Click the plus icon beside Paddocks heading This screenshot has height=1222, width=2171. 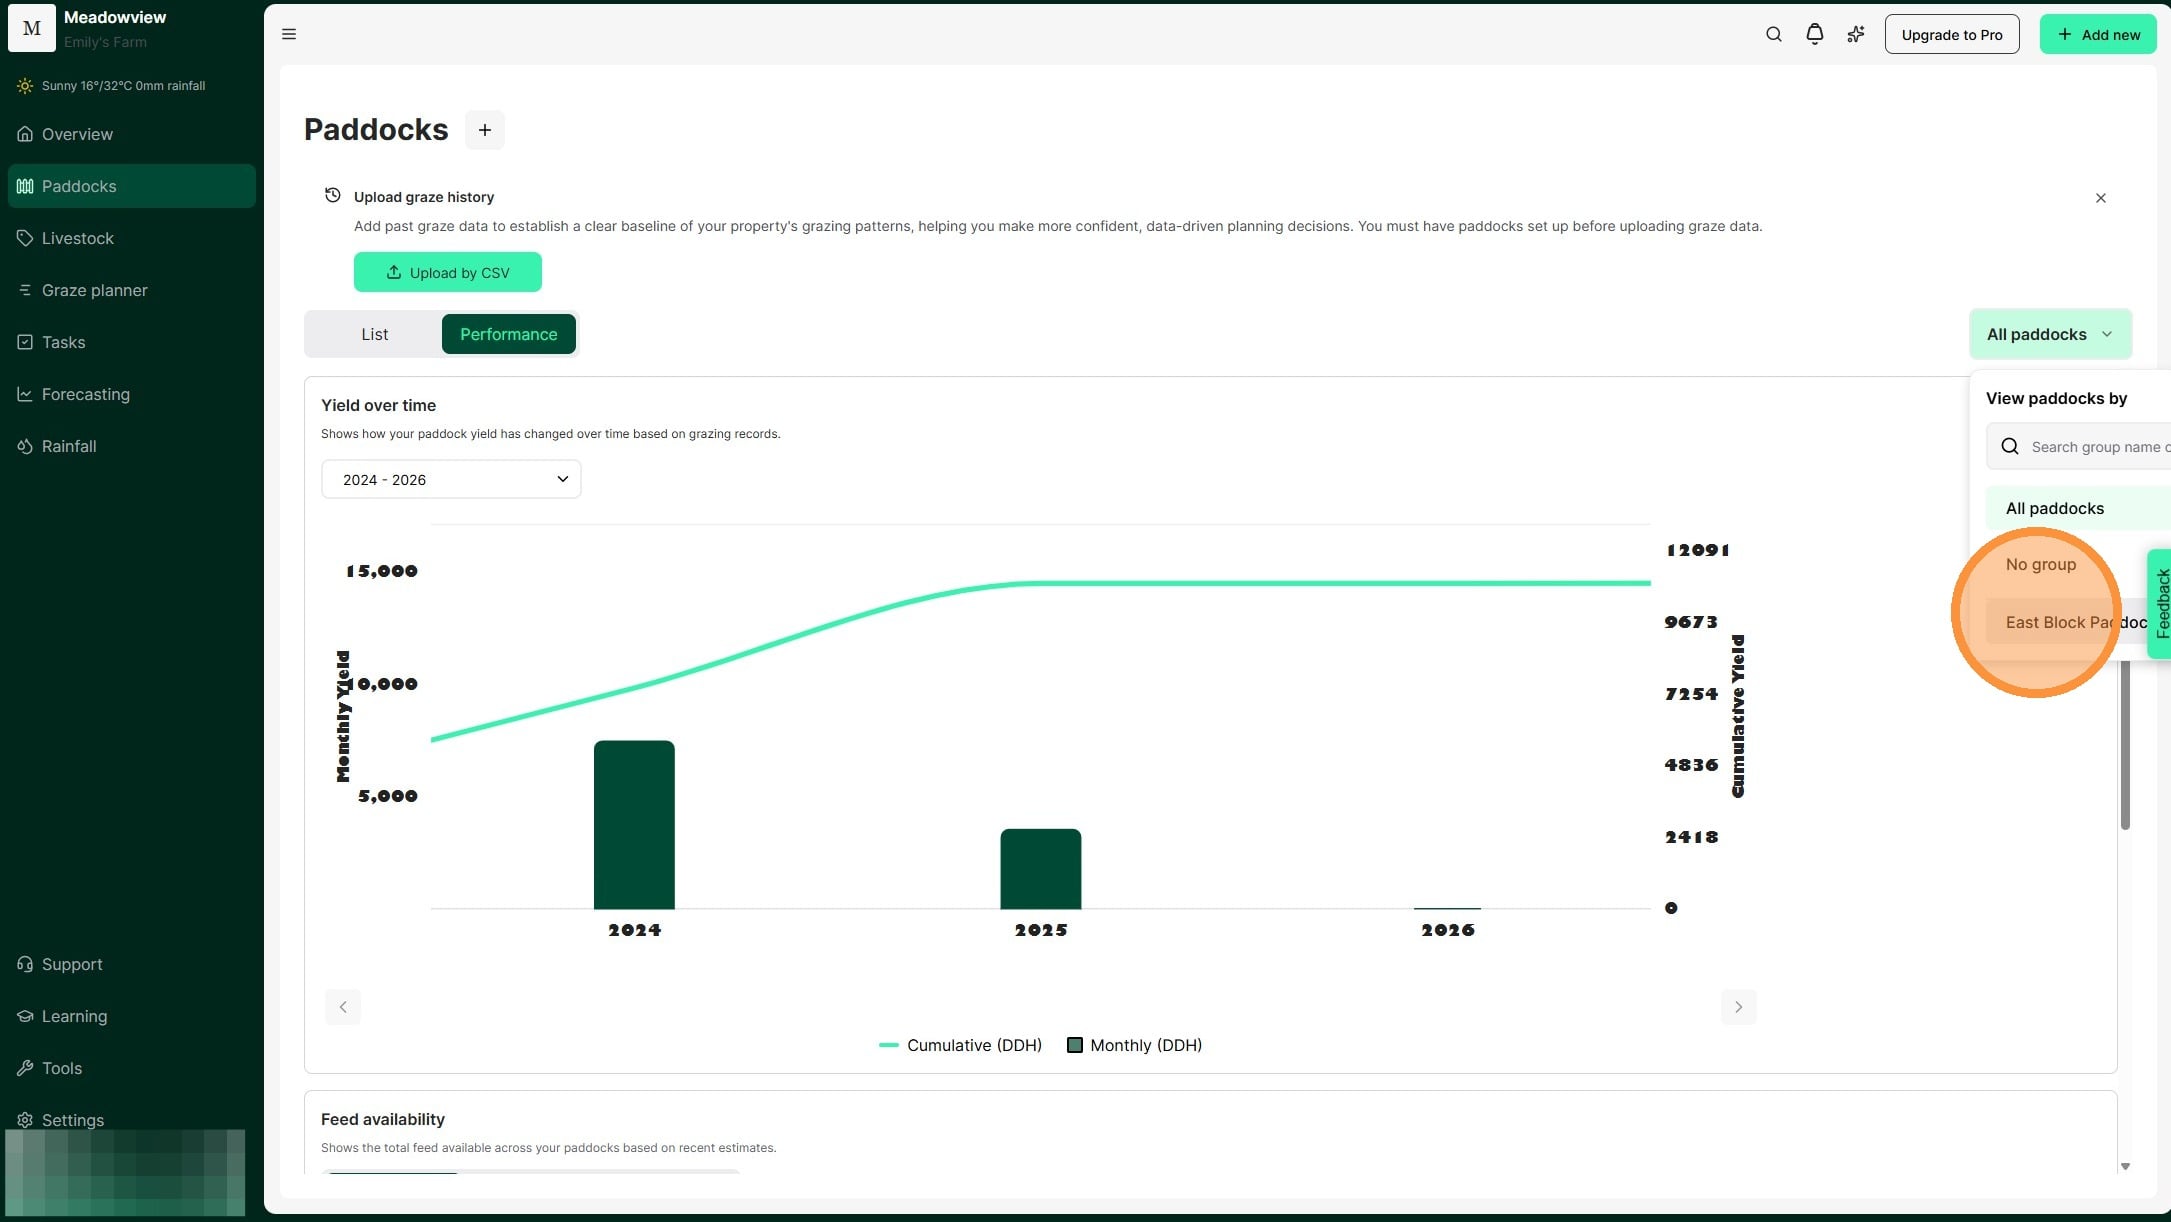pyautogui.click(x=484, y=130)
